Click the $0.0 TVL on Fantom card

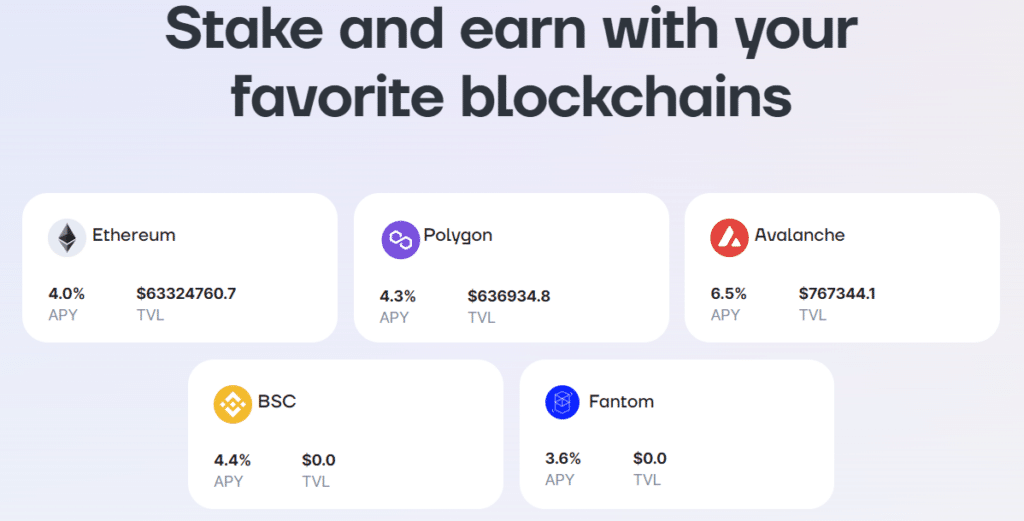(650, 458)
